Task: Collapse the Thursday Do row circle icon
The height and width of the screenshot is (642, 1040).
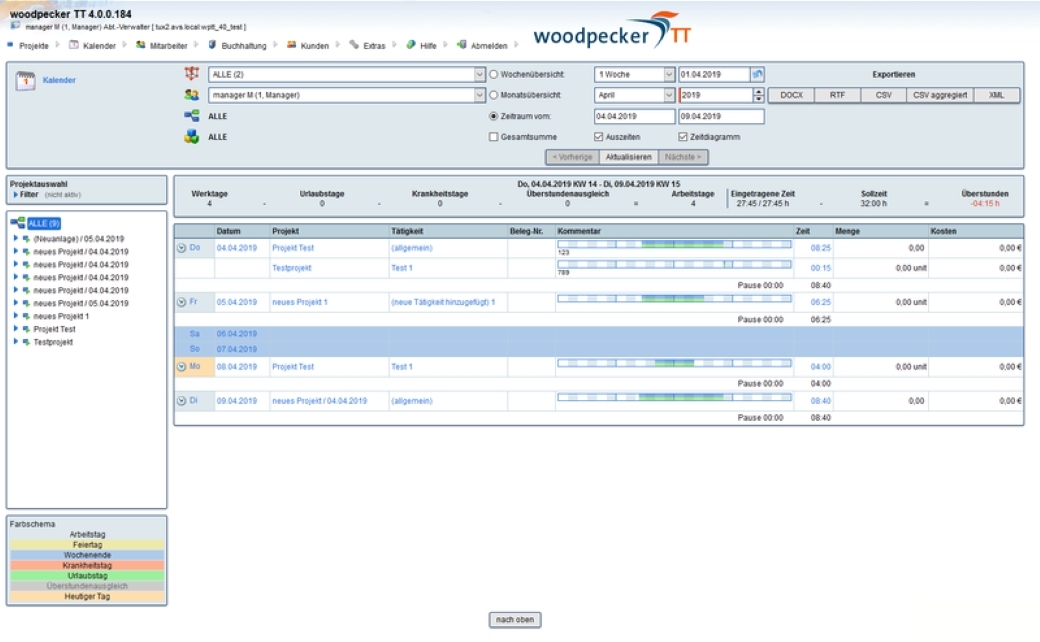Action: pos(181,248)
